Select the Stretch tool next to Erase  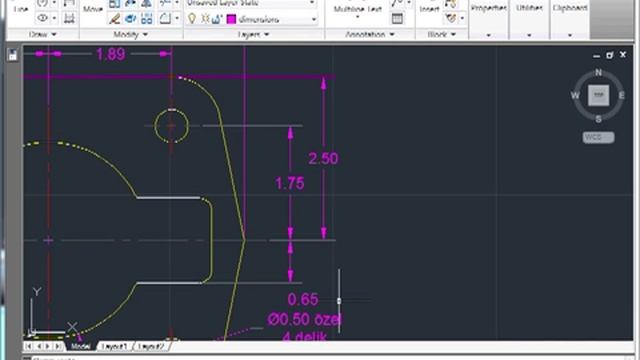(131, 18)
